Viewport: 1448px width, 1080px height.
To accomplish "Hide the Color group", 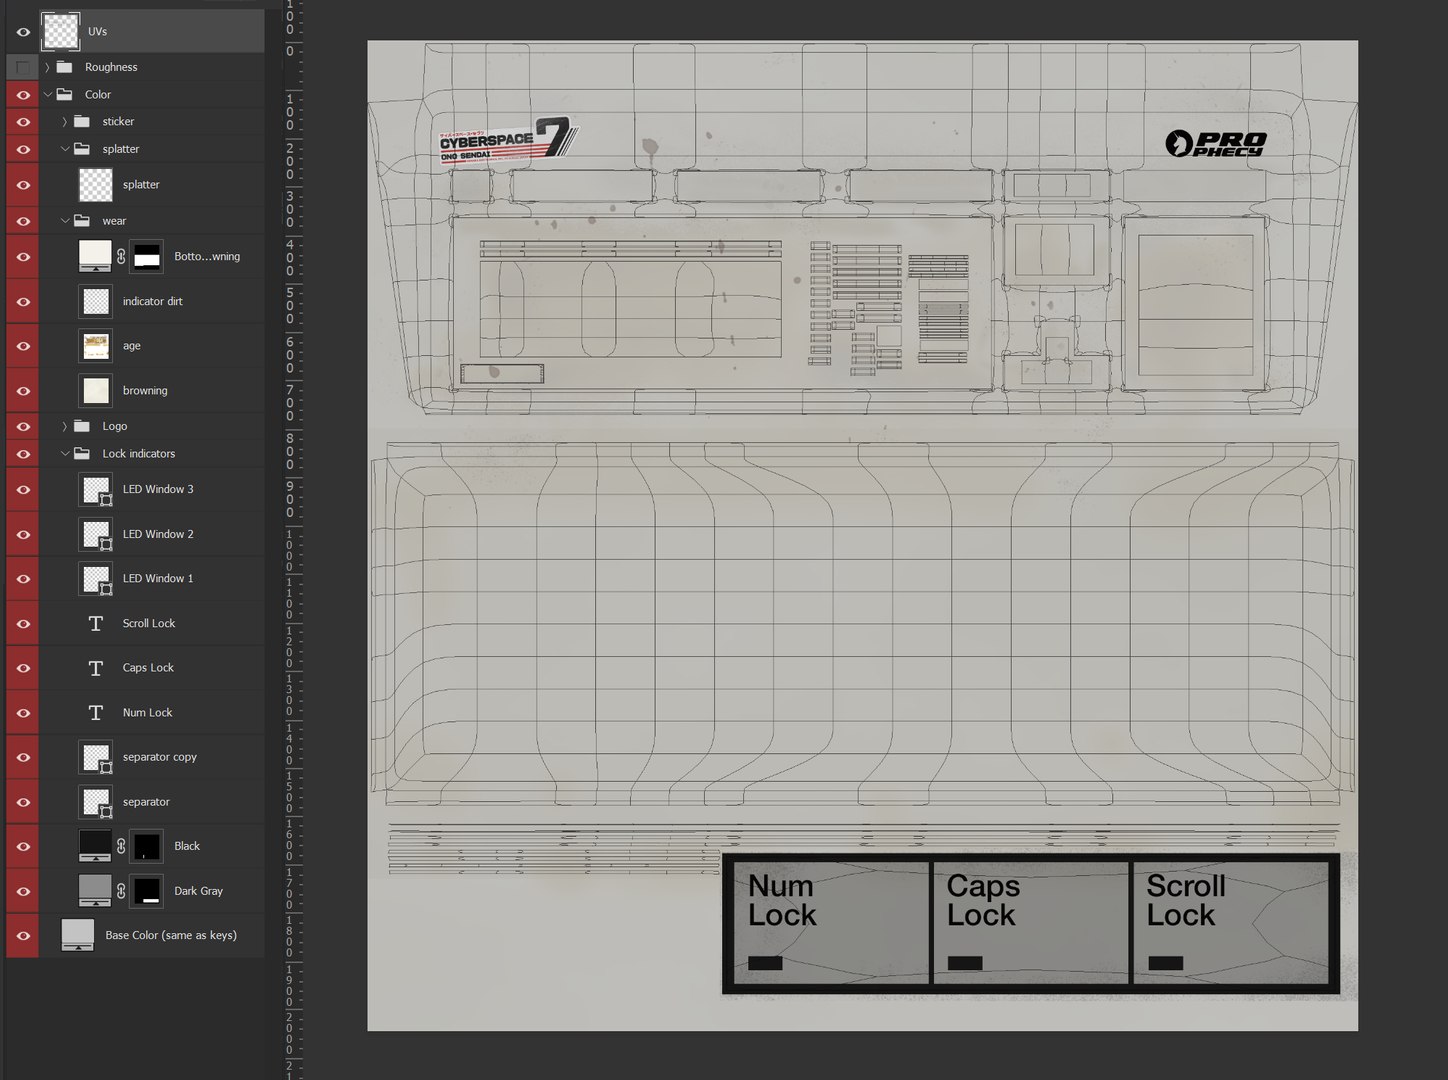I will click(x=23, y=94).
